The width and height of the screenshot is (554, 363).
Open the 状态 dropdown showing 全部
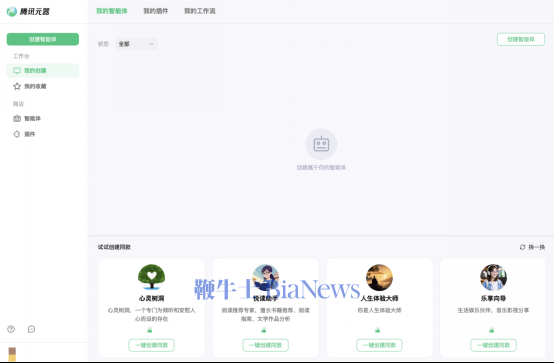point(136,44)
